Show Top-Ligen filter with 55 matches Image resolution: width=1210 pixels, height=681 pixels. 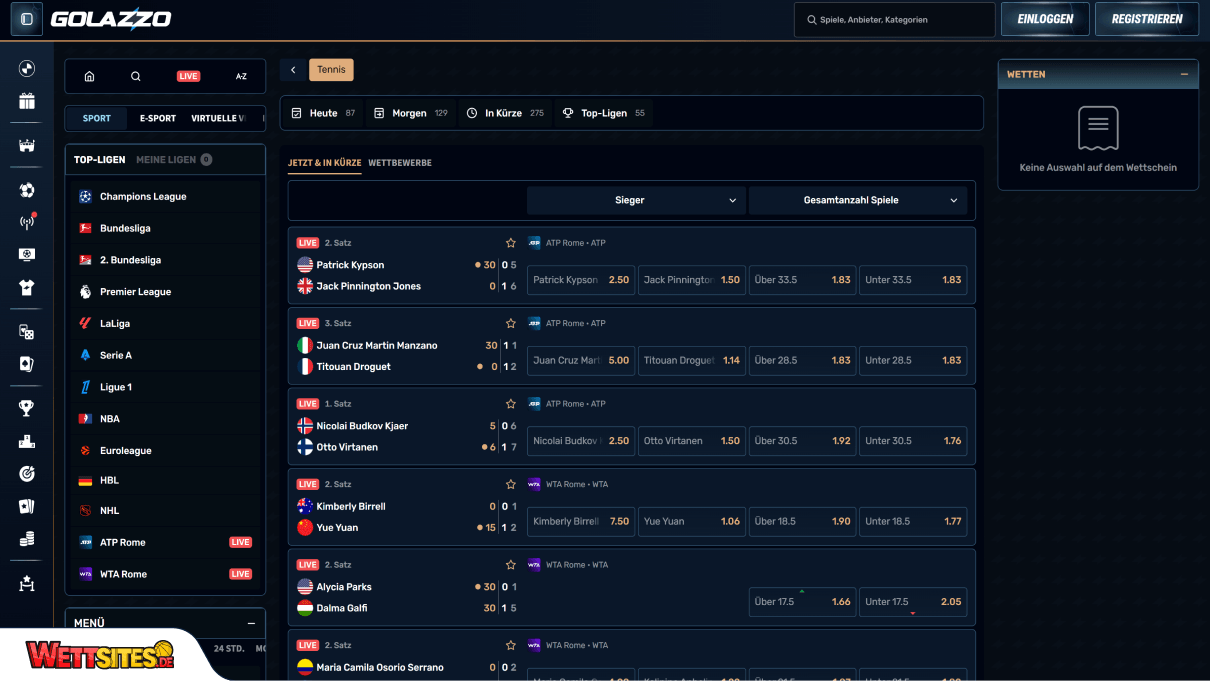coord(604,113)
